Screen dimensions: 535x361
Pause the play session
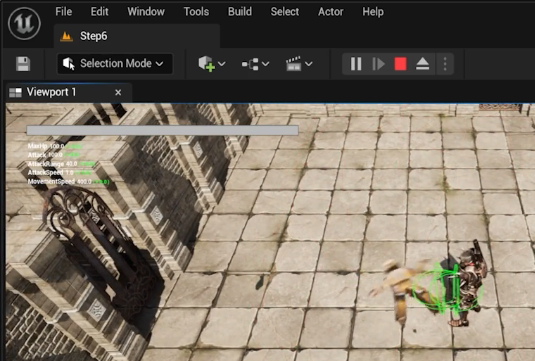[x=356, y=64]
